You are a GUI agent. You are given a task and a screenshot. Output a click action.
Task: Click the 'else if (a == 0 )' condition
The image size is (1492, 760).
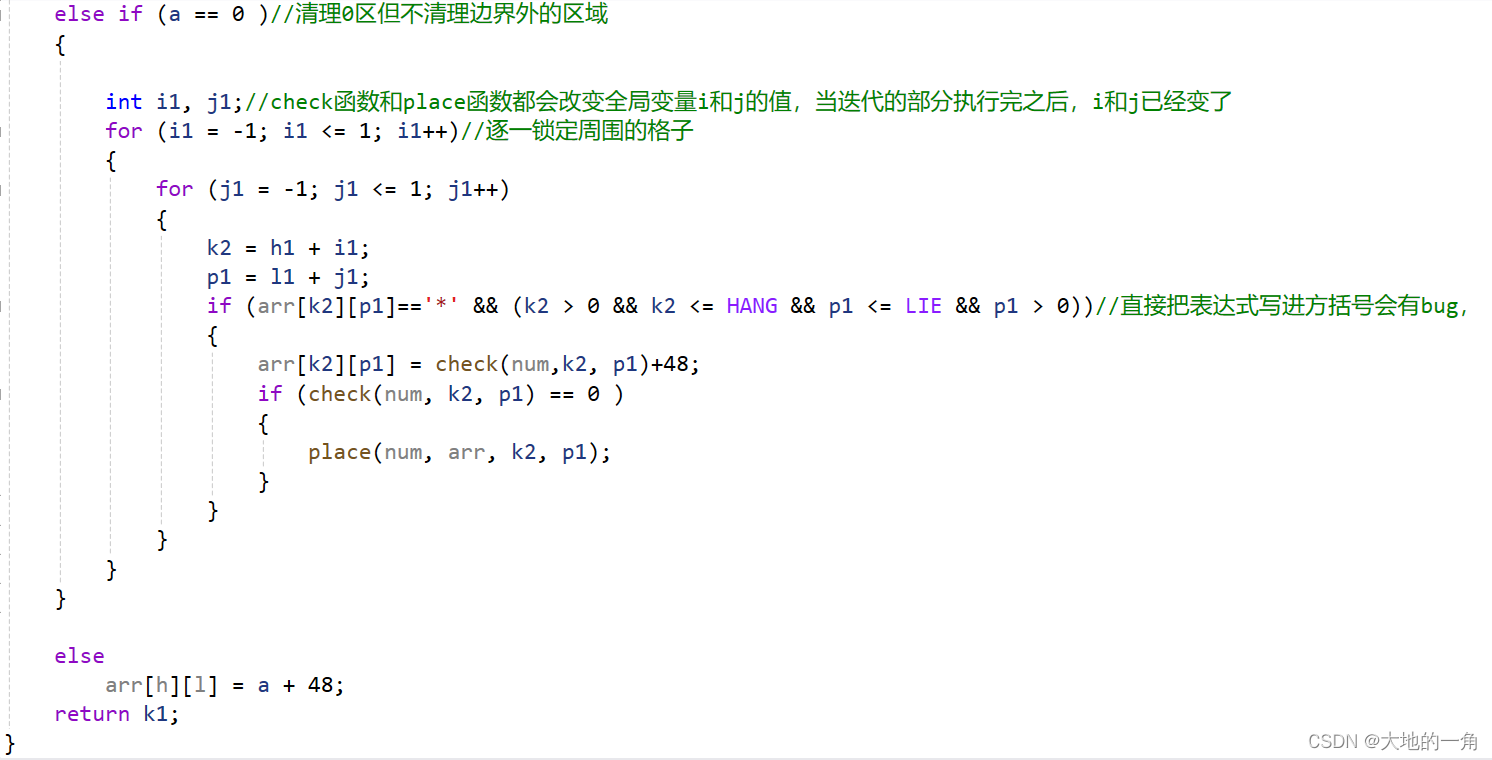point(161,15)
